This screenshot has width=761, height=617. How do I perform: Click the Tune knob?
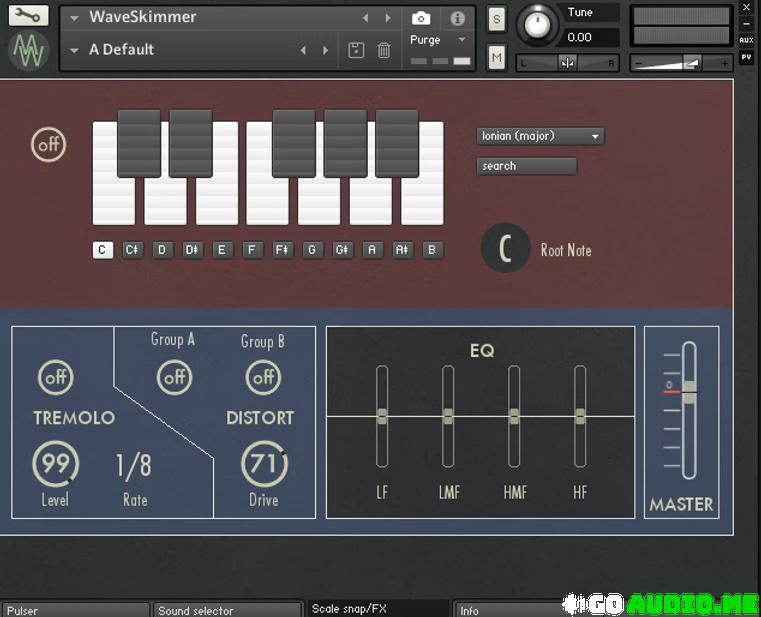click(539, 24)
